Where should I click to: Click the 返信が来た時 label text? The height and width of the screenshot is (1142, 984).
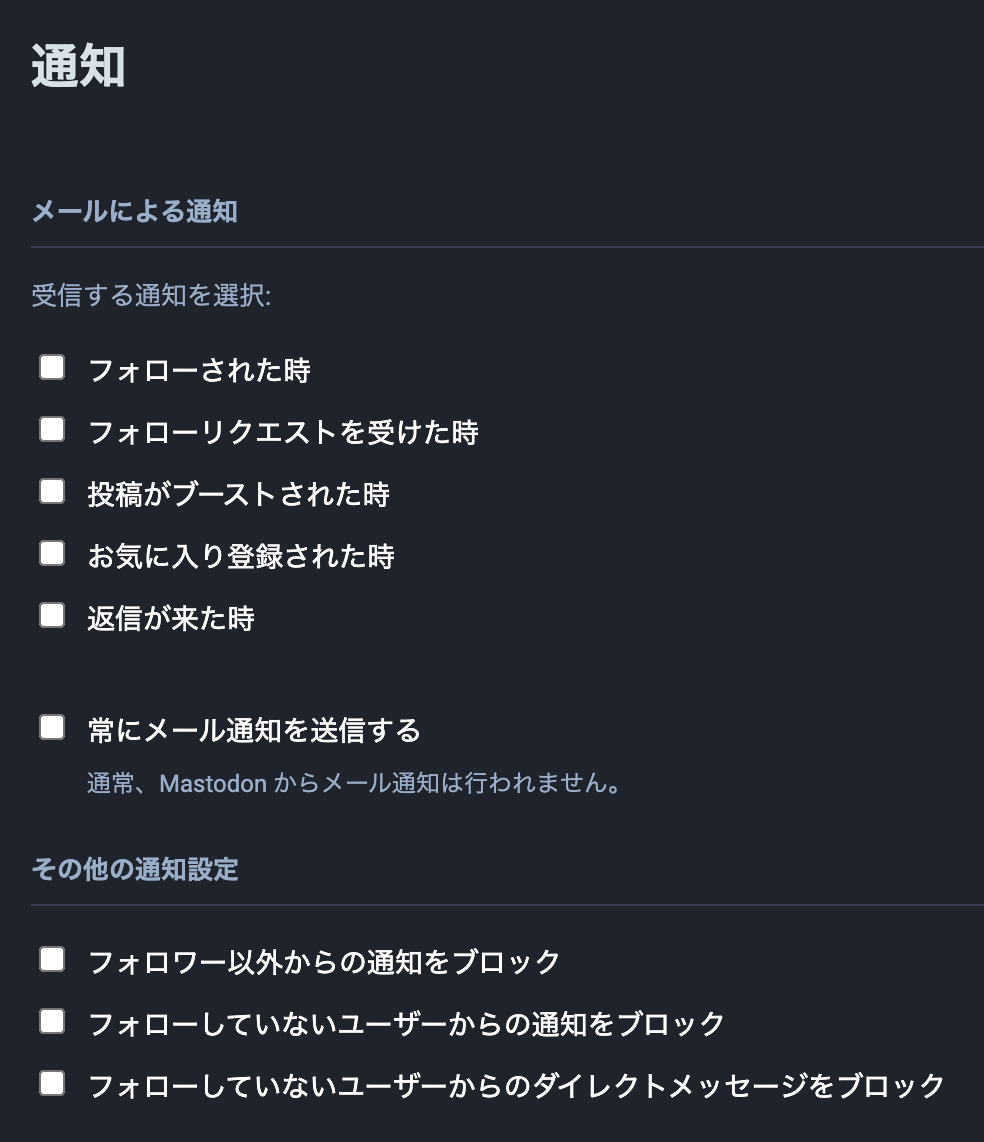point(171,619)
